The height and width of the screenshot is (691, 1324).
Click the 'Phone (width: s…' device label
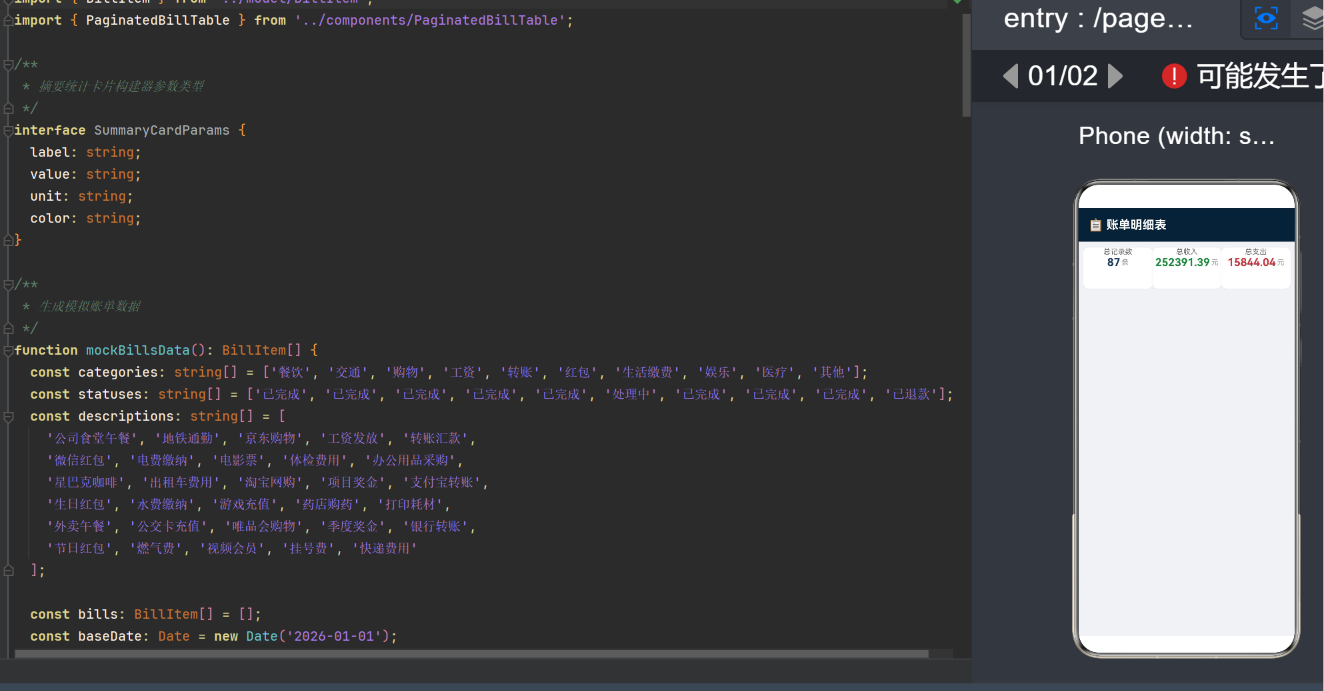click(x=1176, y=136)
